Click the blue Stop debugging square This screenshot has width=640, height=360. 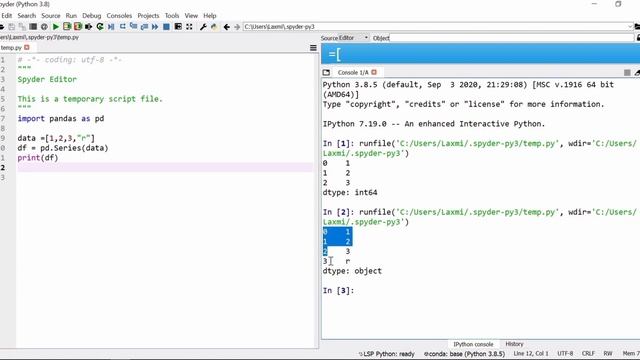(x=166, y=27)
